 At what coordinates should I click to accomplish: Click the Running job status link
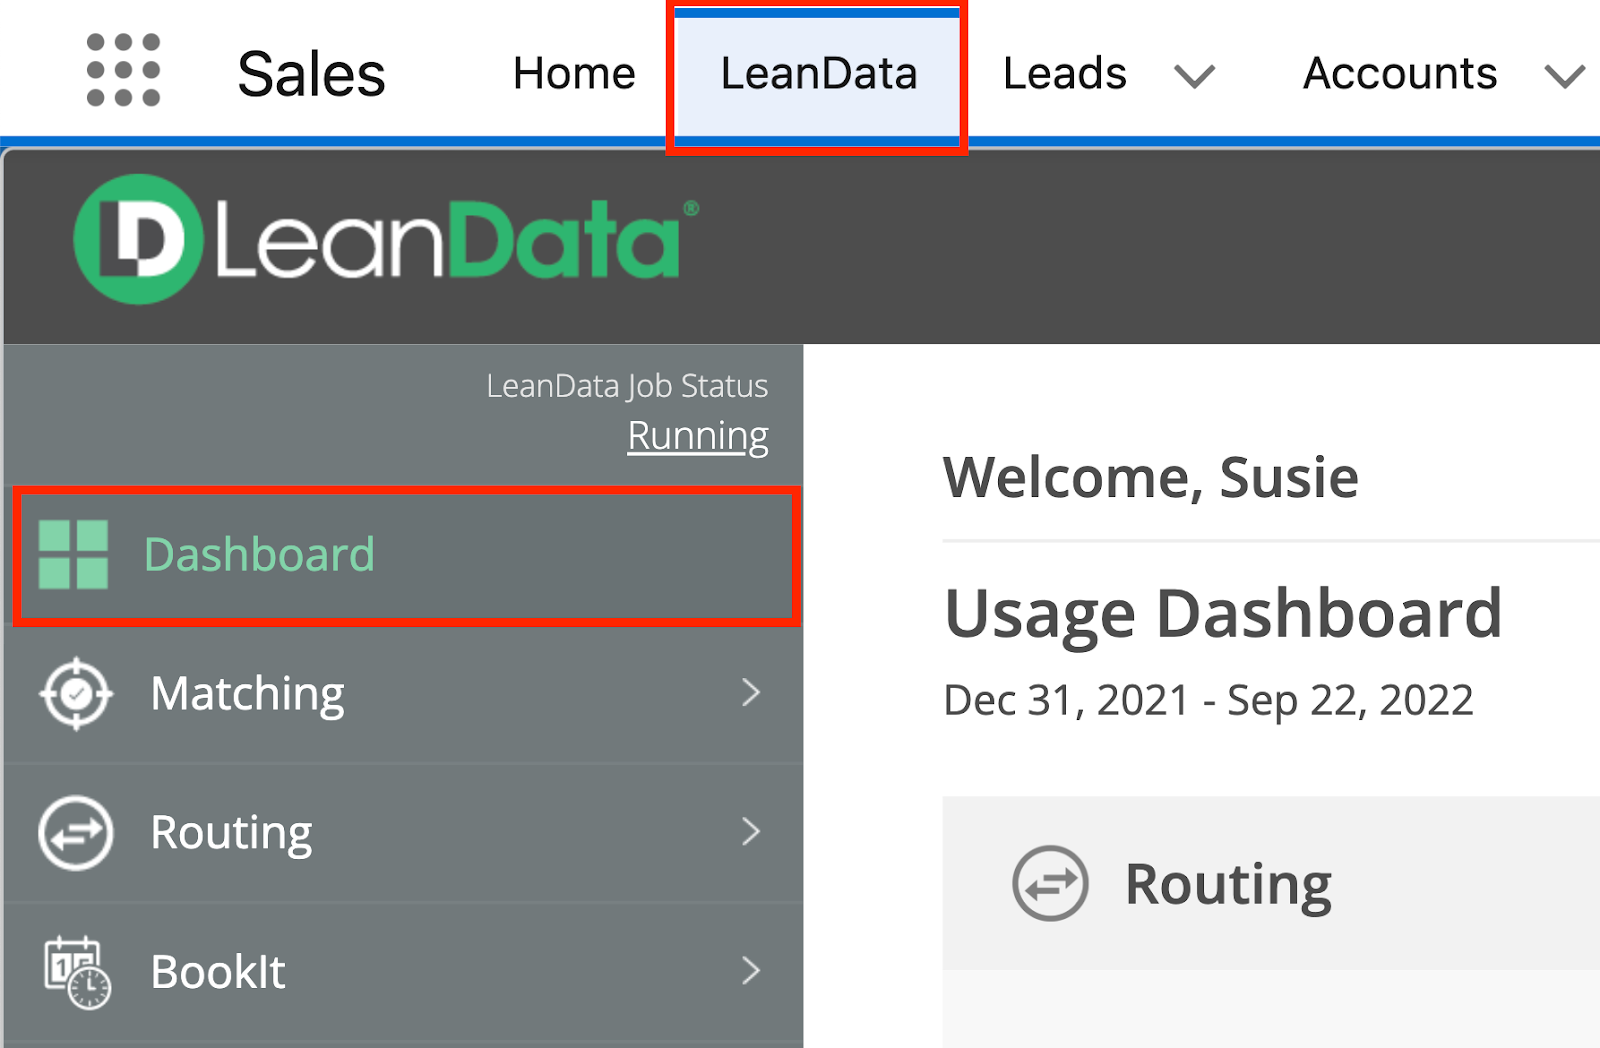[x=697, y=436]
